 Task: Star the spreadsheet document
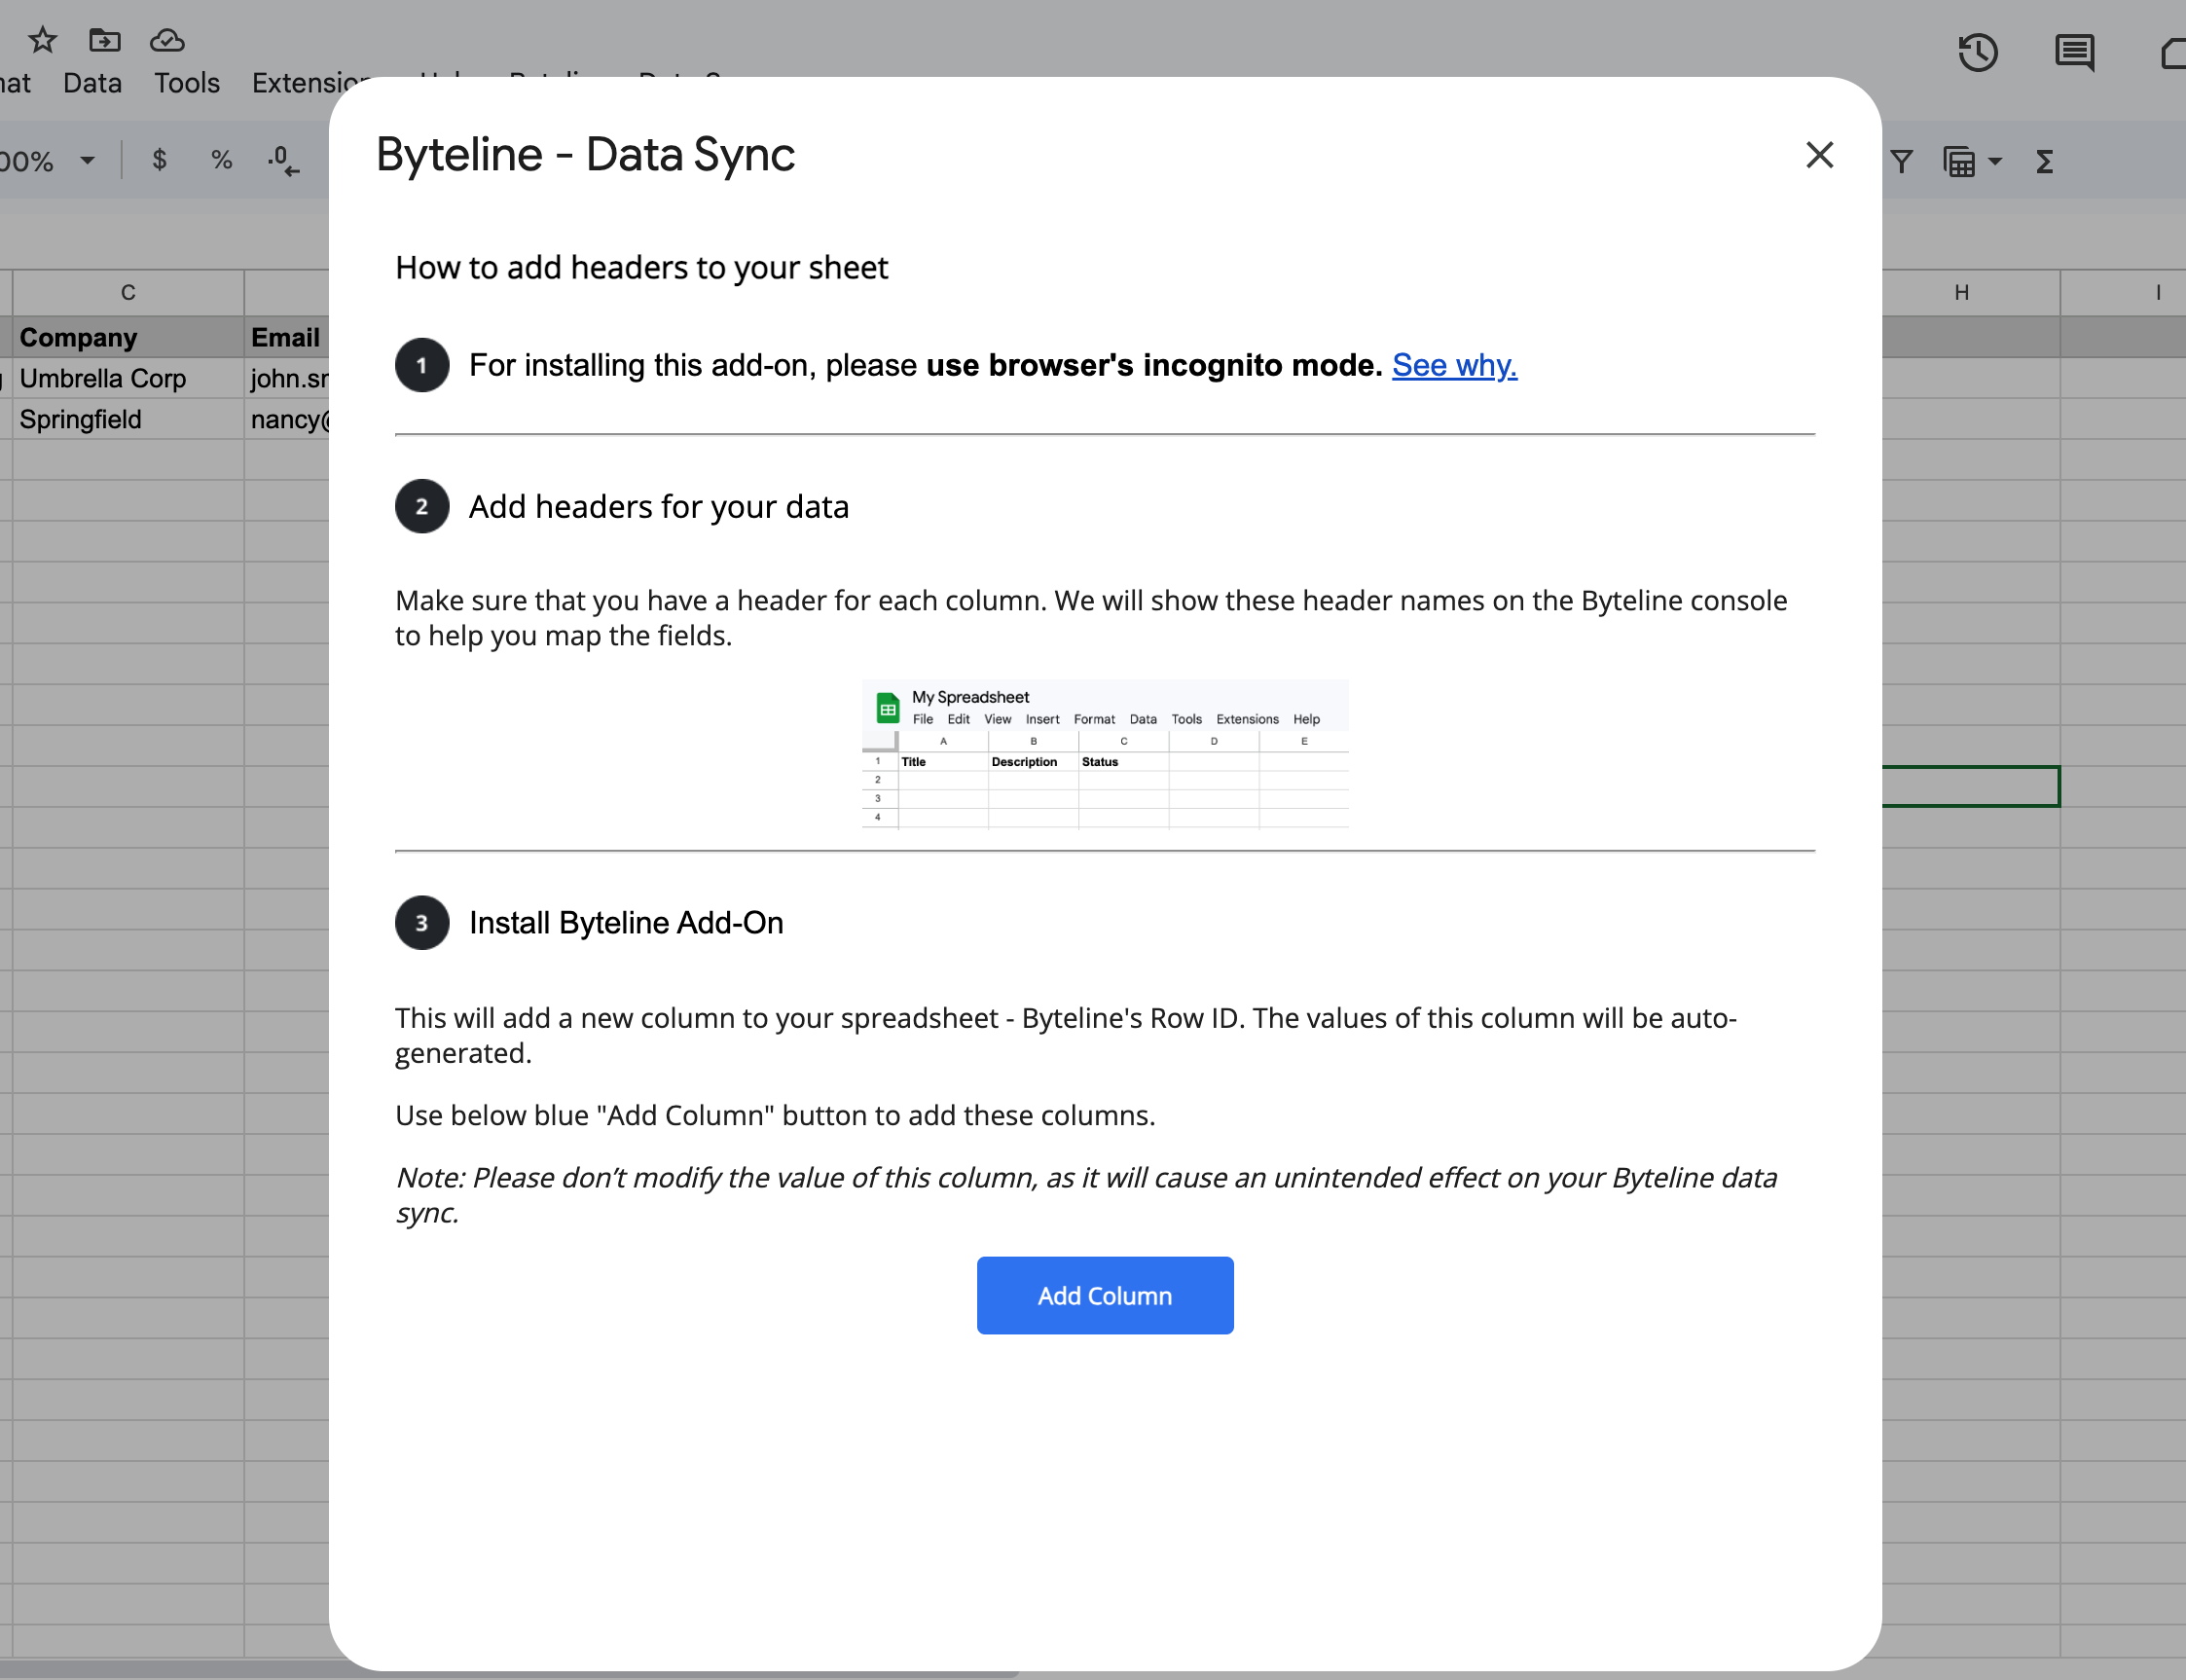tap(42, 40)
